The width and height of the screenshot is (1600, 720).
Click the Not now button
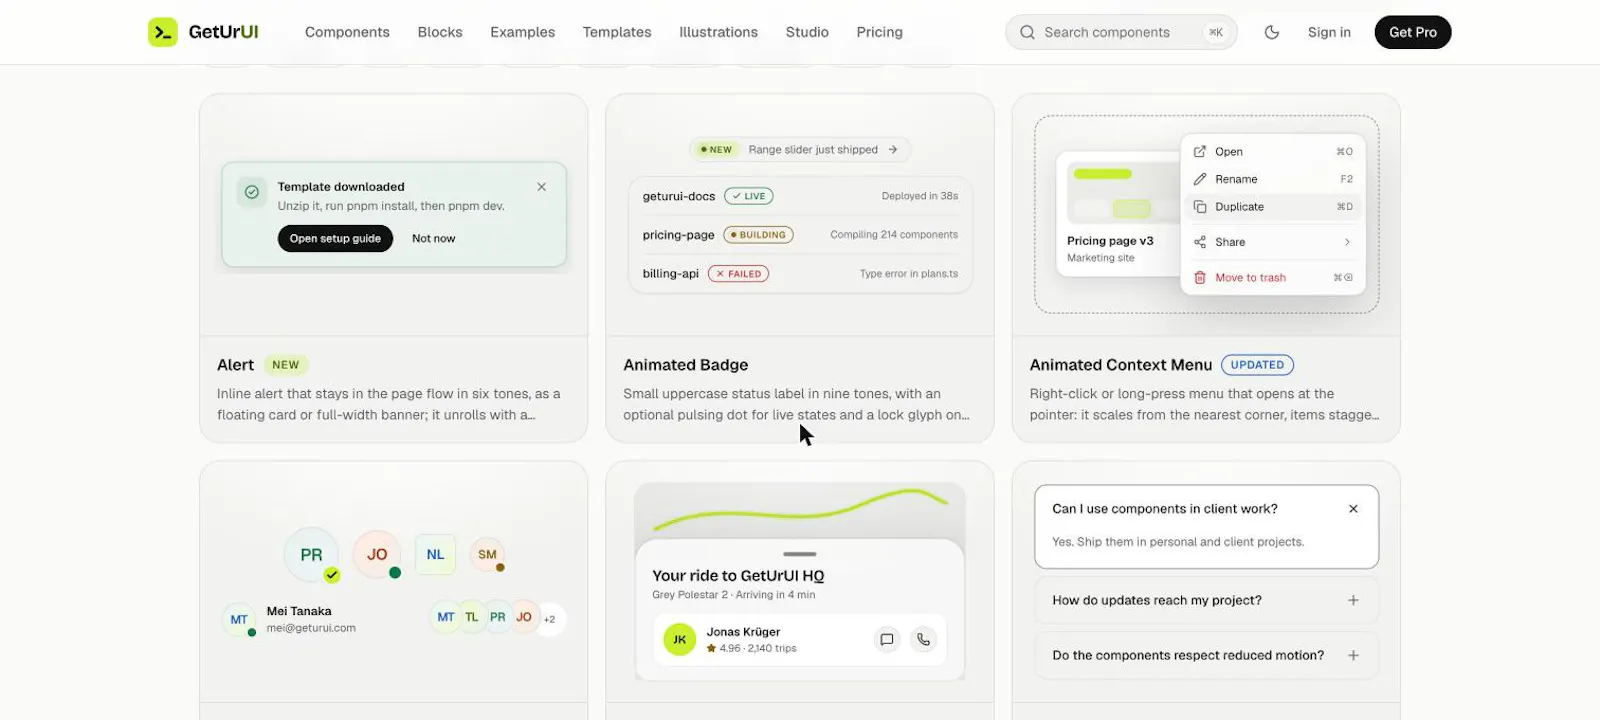(434, 239)
